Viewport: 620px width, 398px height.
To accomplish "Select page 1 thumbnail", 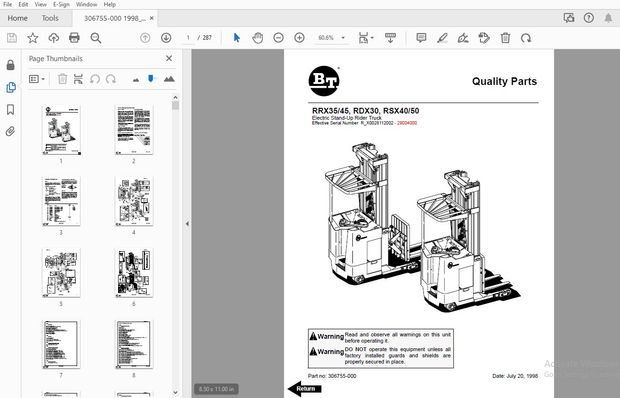I will (61, 130).
